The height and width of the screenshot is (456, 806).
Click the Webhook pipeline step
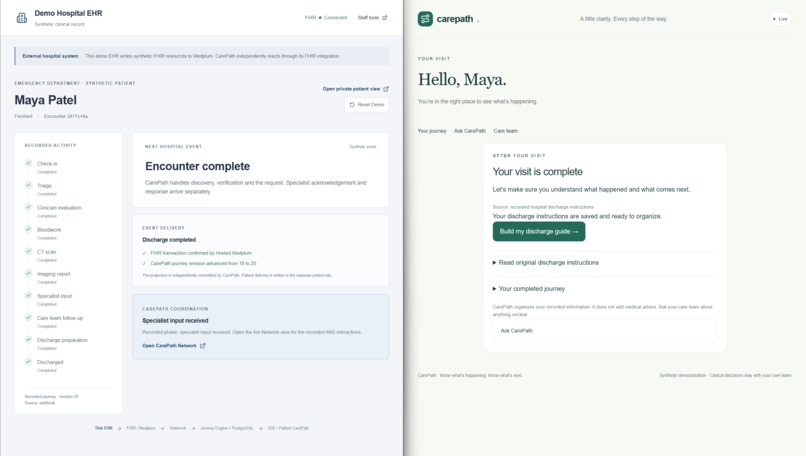(177, 428)
